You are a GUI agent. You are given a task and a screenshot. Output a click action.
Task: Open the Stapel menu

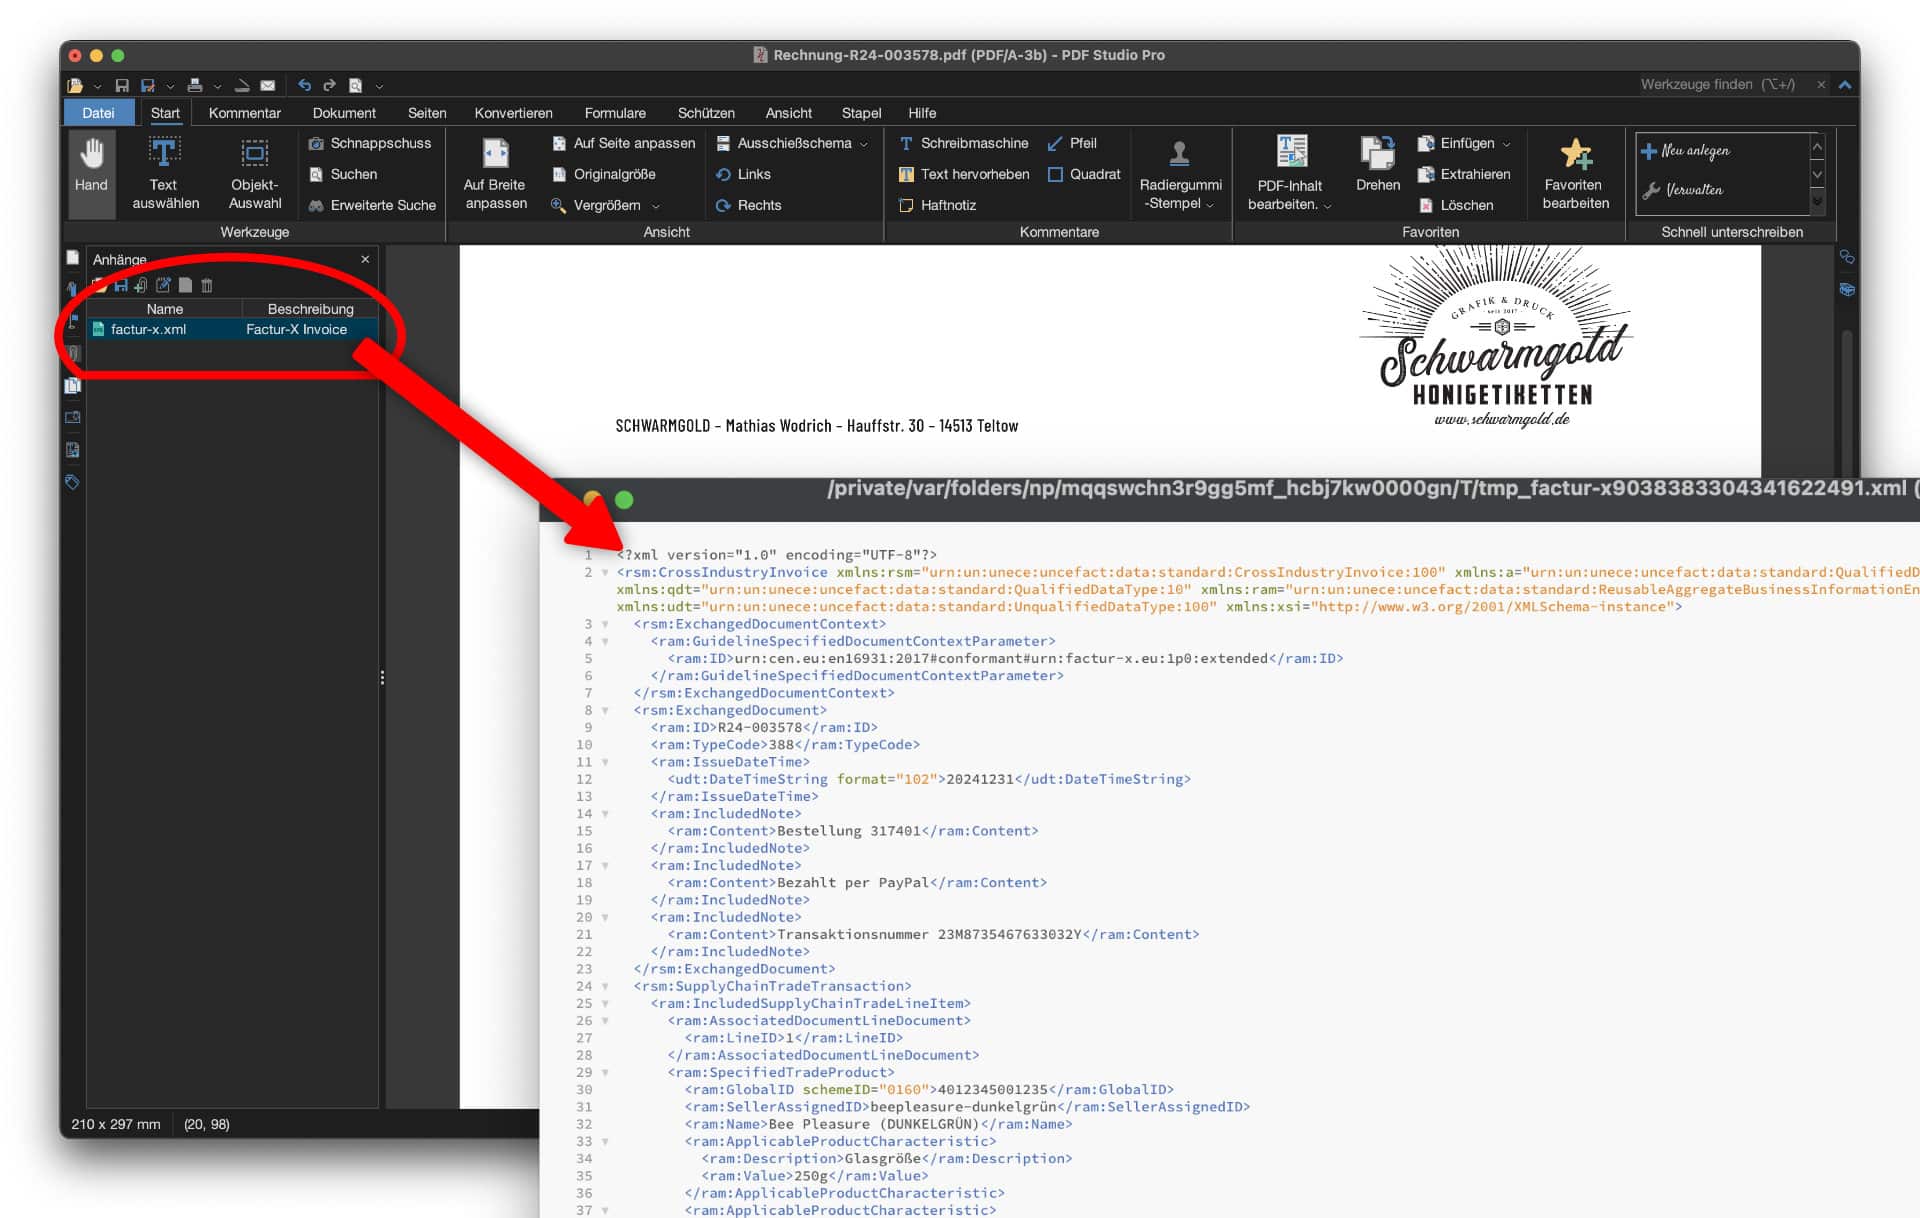pyautogui.click(x=861, y=112)
